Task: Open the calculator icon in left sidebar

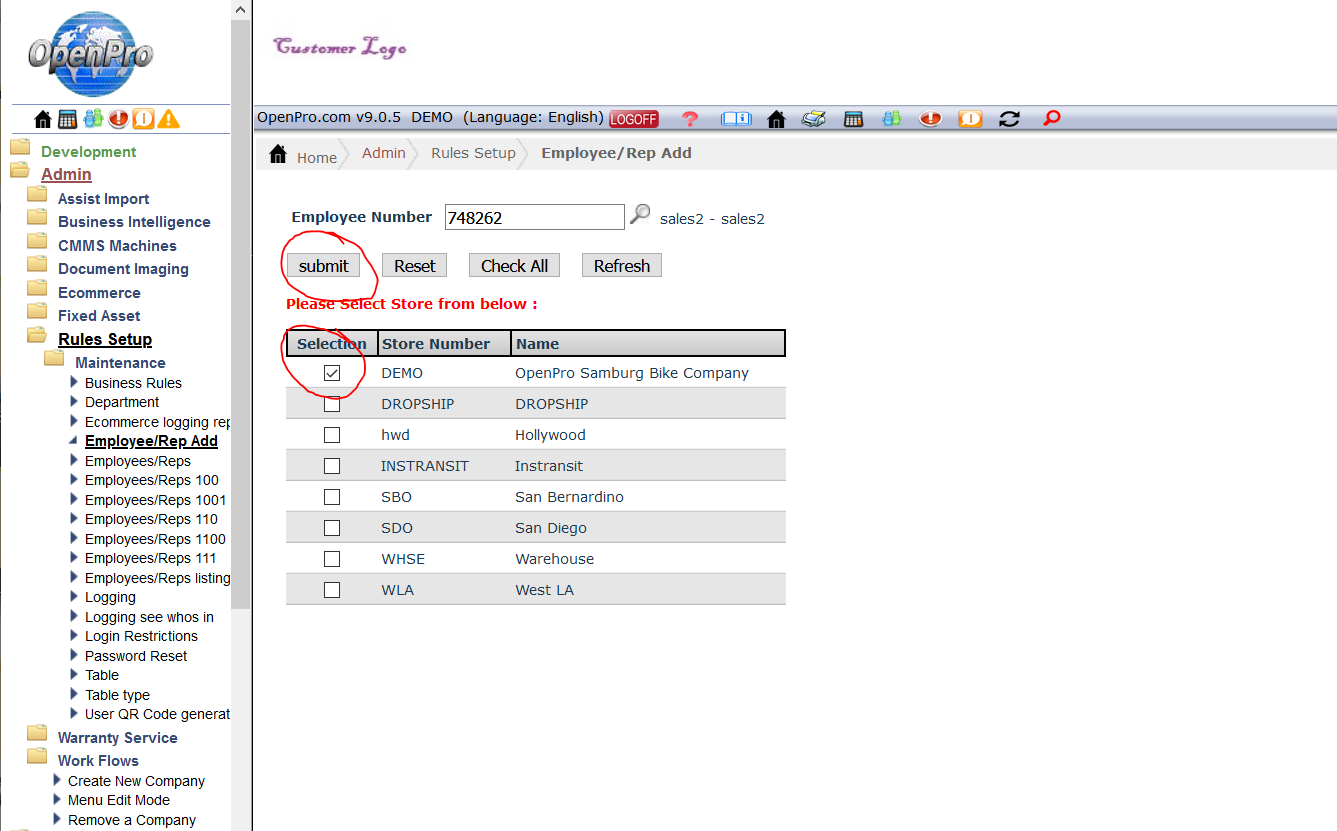Action: (x=67, y=119)
